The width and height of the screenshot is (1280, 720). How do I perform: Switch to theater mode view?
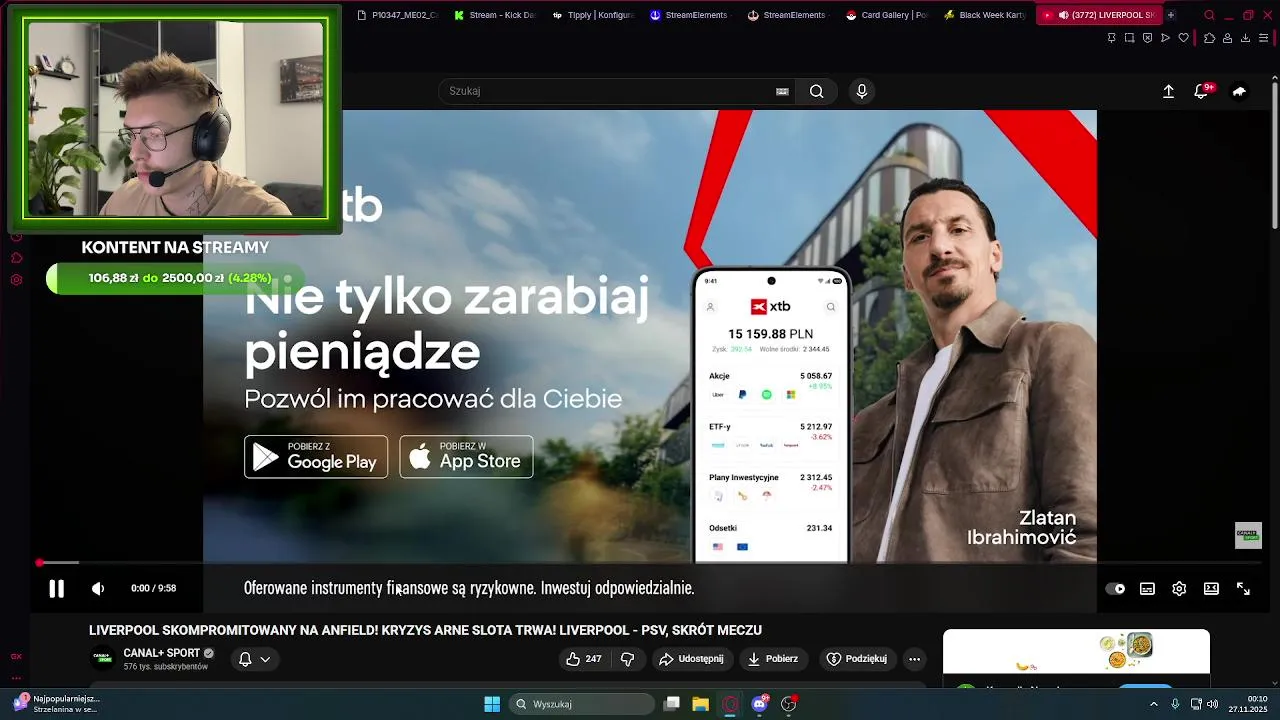click(x=1211, y=589)
